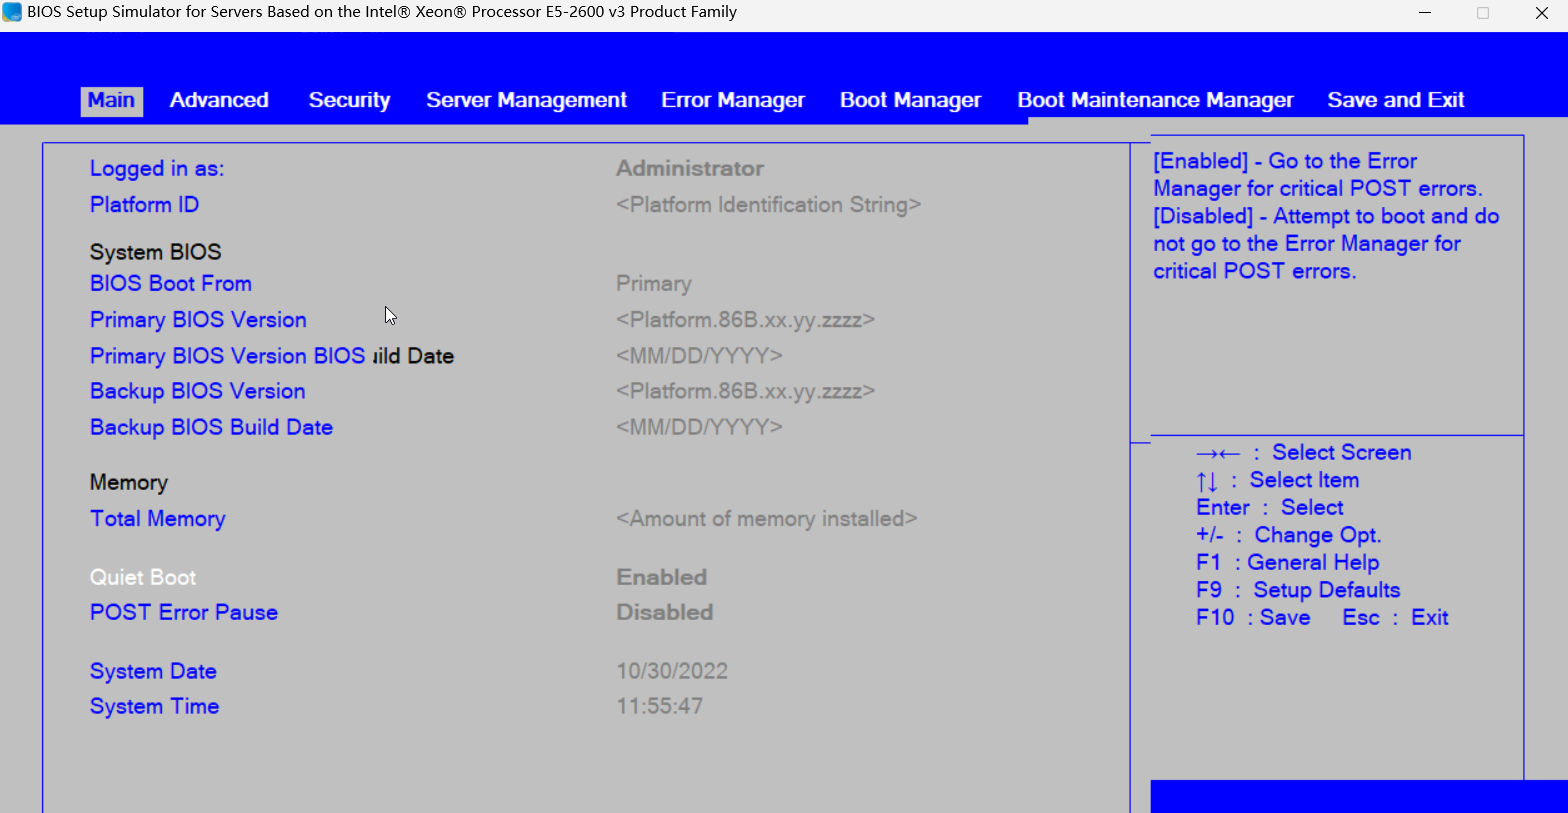Click the Platform ID label
Screen dimensions: 1568x813
(x=144, y=204)
